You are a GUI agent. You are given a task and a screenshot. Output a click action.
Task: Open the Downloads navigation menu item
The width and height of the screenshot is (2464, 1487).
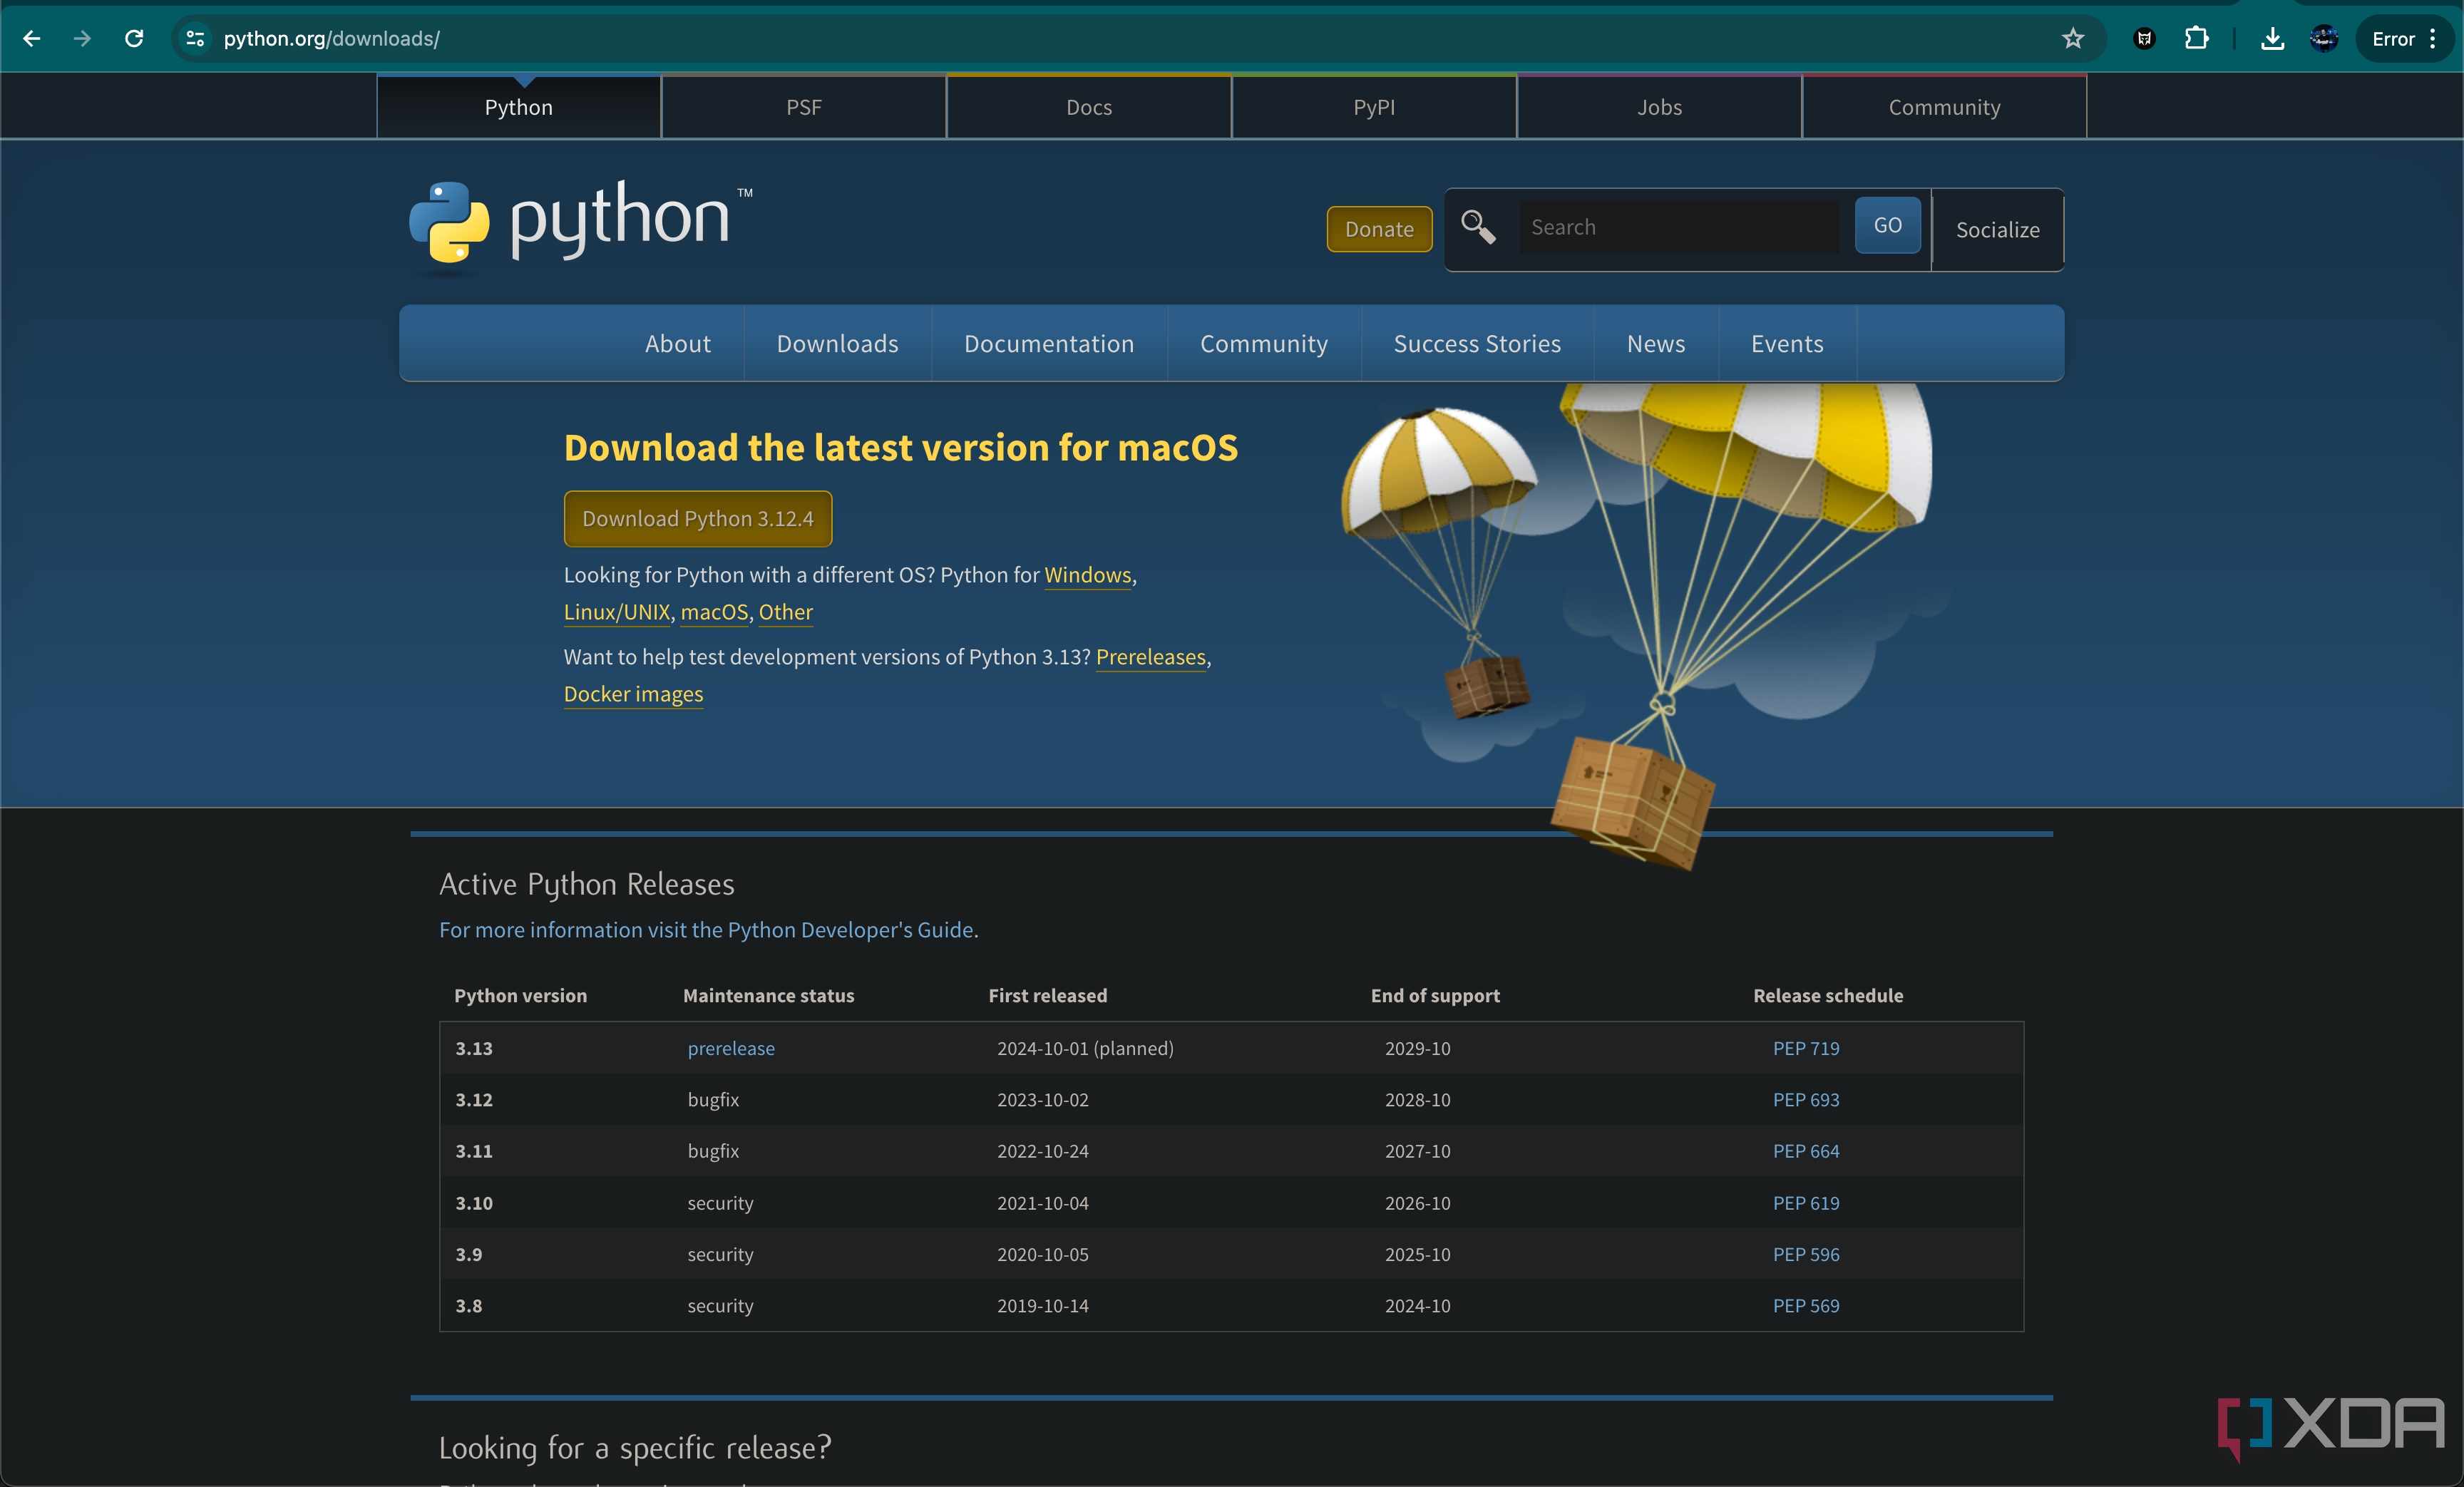[x=836, y=343]
